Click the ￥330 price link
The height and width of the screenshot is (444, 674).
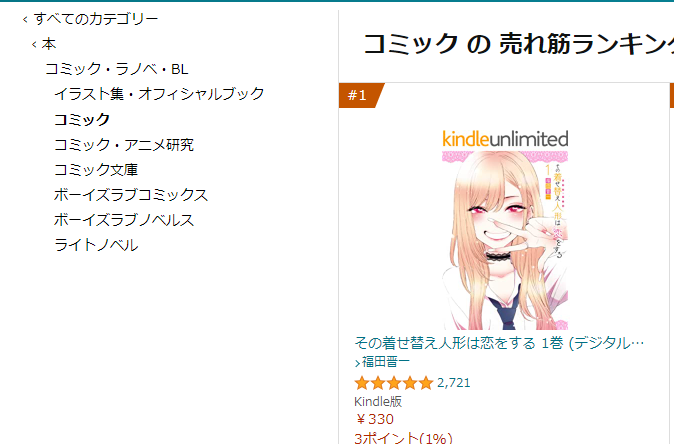coord(374,419)
